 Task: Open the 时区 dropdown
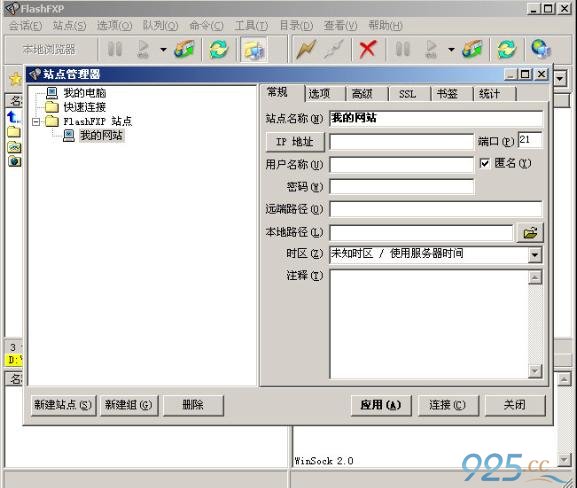(535, 254)
